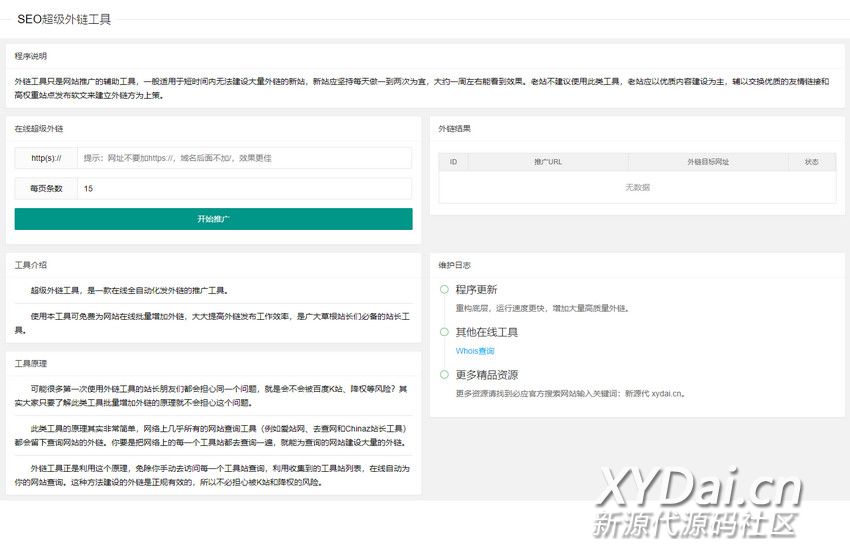Click the 每页条数 field showing 15
Screen dimensions: 850x544
[244, 188]
